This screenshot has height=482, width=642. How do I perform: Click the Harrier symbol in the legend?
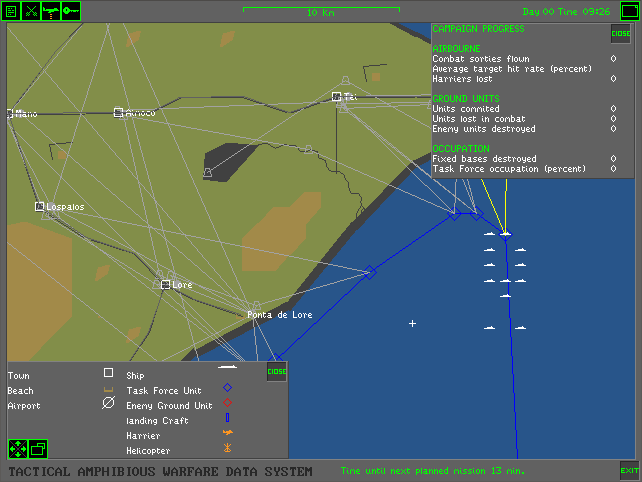(x=227, y=435)
